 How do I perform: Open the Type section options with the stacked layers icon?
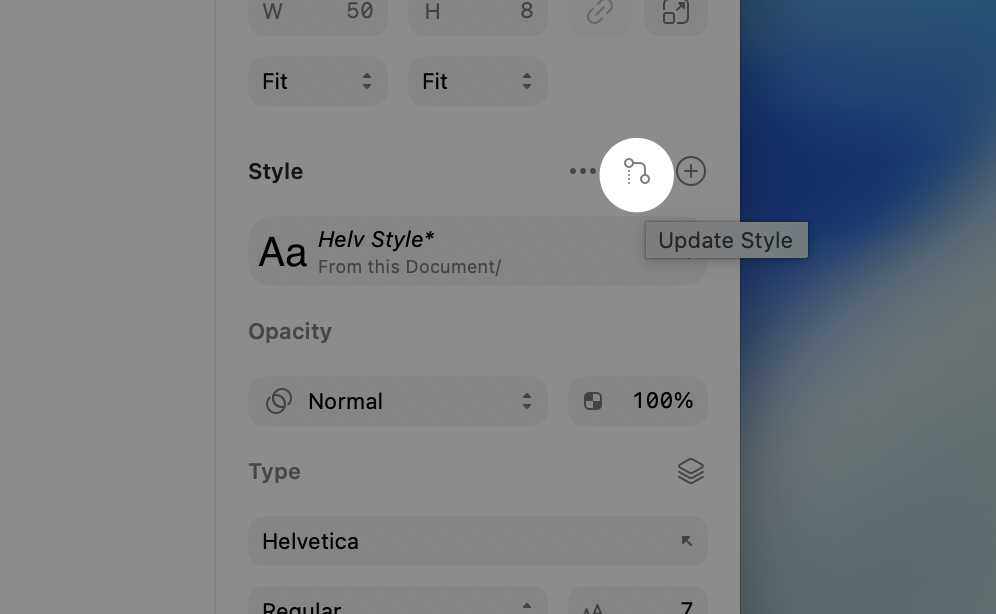click(x=690, y=471)
